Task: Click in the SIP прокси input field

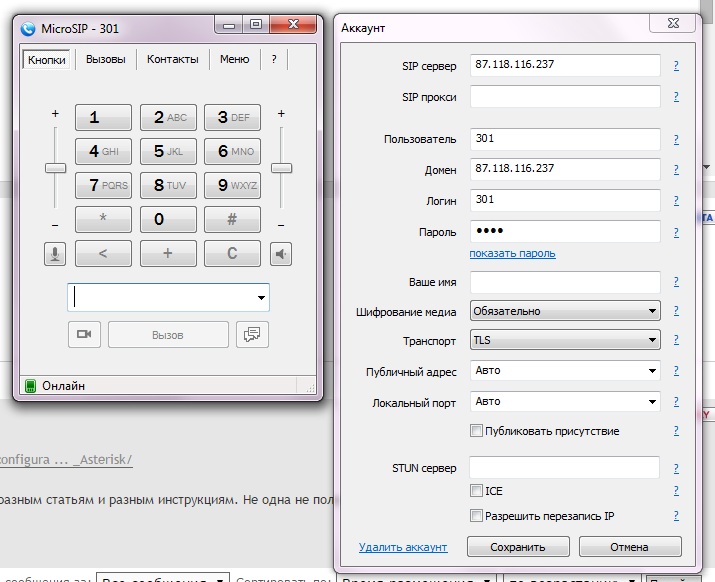Action: [565, 96]
